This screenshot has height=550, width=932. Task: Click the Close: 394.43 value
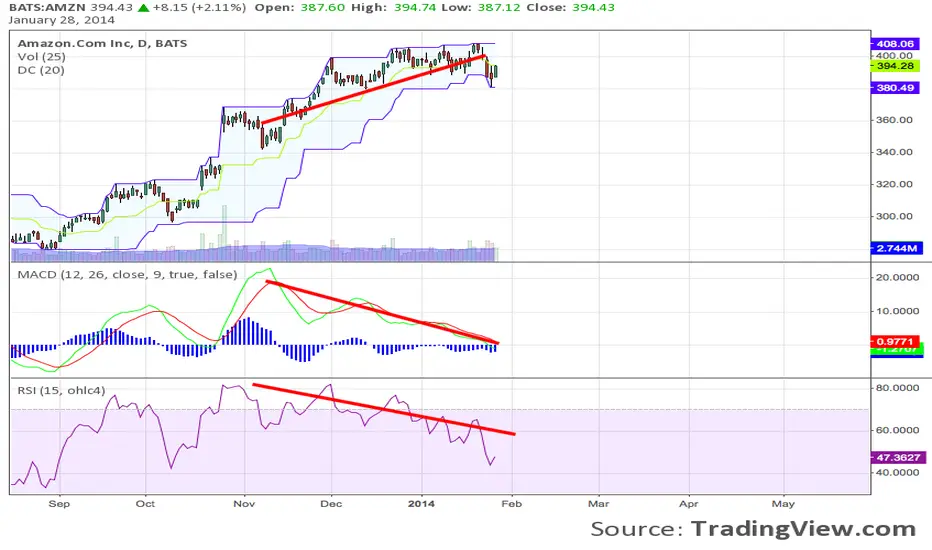click(x=571, y=8)
